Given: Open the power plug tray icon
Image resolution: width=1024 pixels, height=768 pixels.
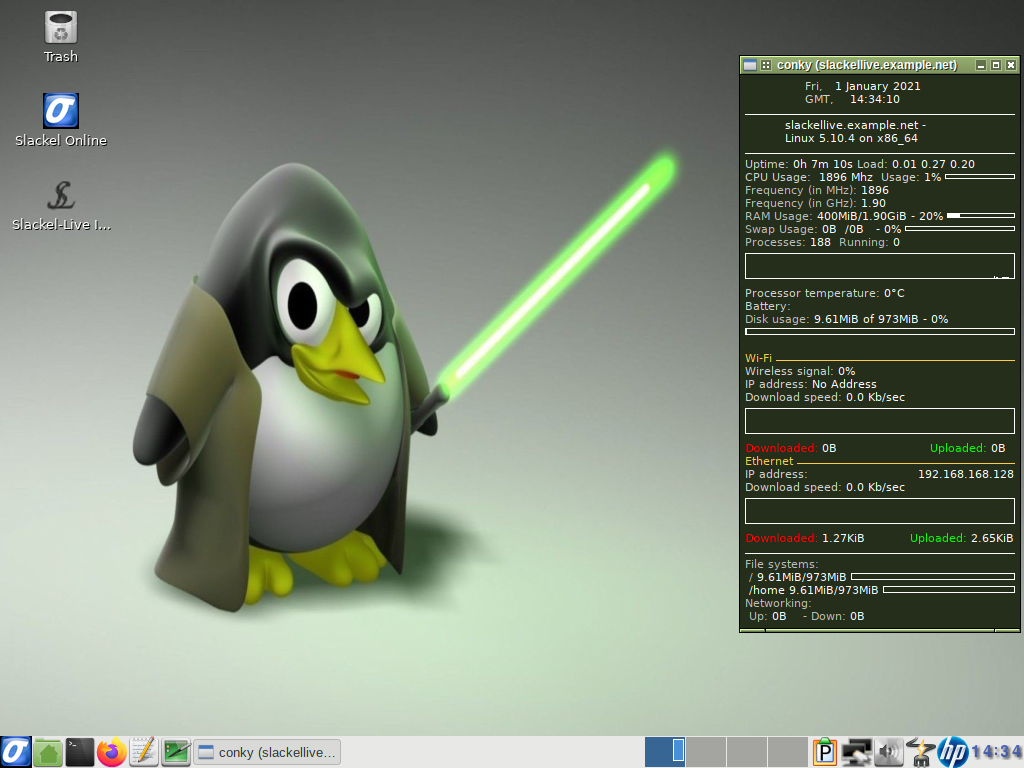Looking at the screenshot, I should coord(920,752).
